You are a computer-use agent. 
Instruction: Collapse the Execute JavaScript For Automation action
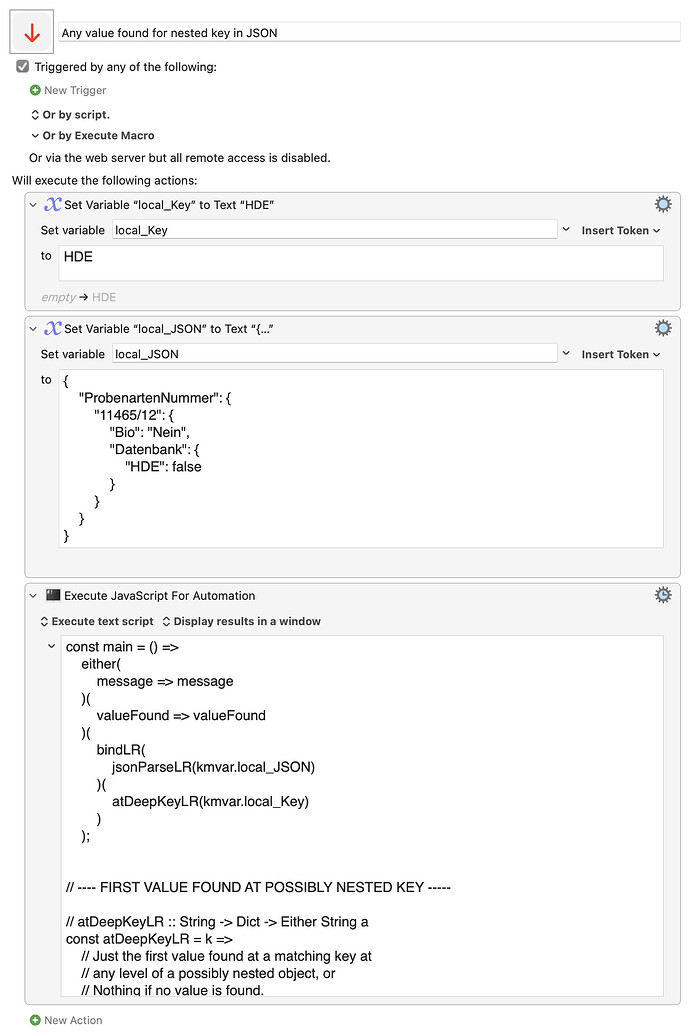tap(34, 595)
